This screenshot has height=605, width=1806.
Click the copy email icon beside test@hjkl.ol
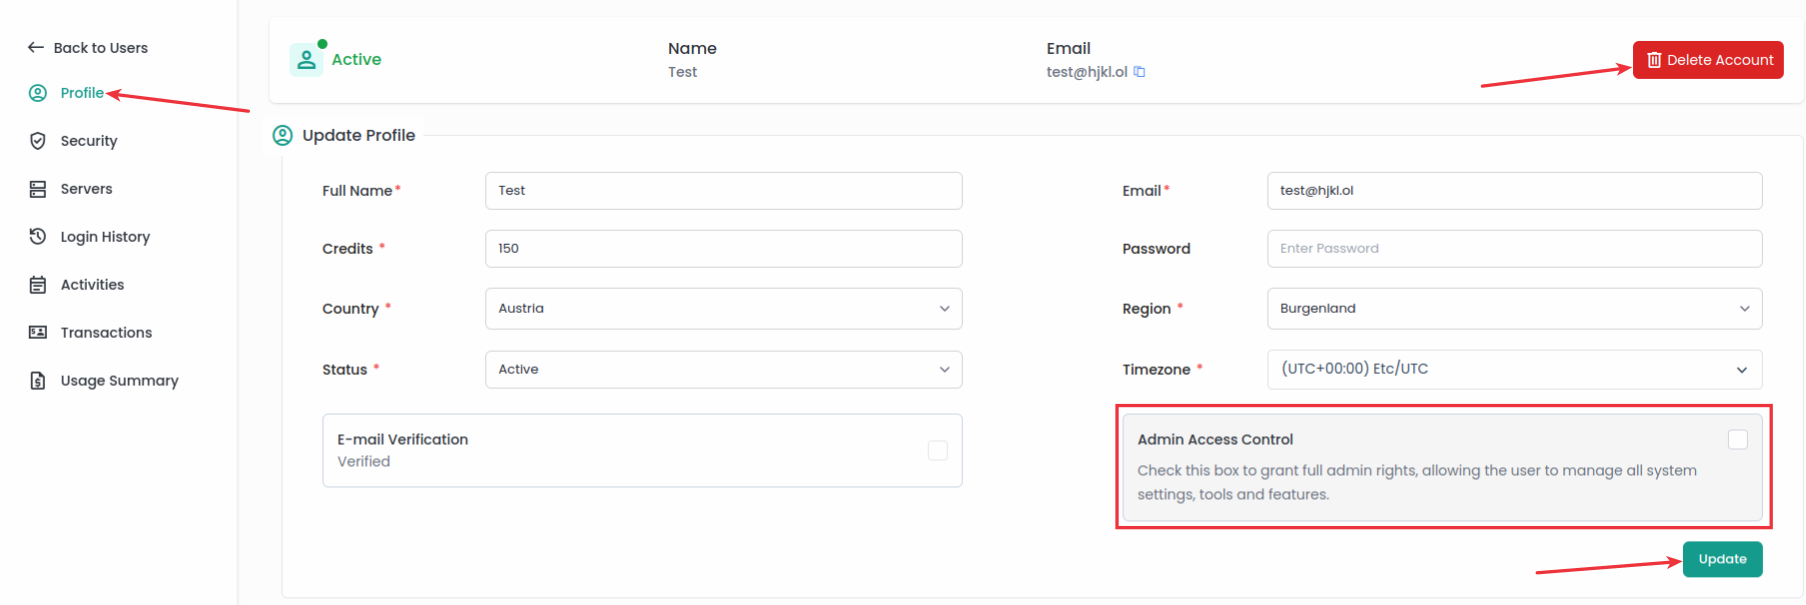[x=1139, y=72]
